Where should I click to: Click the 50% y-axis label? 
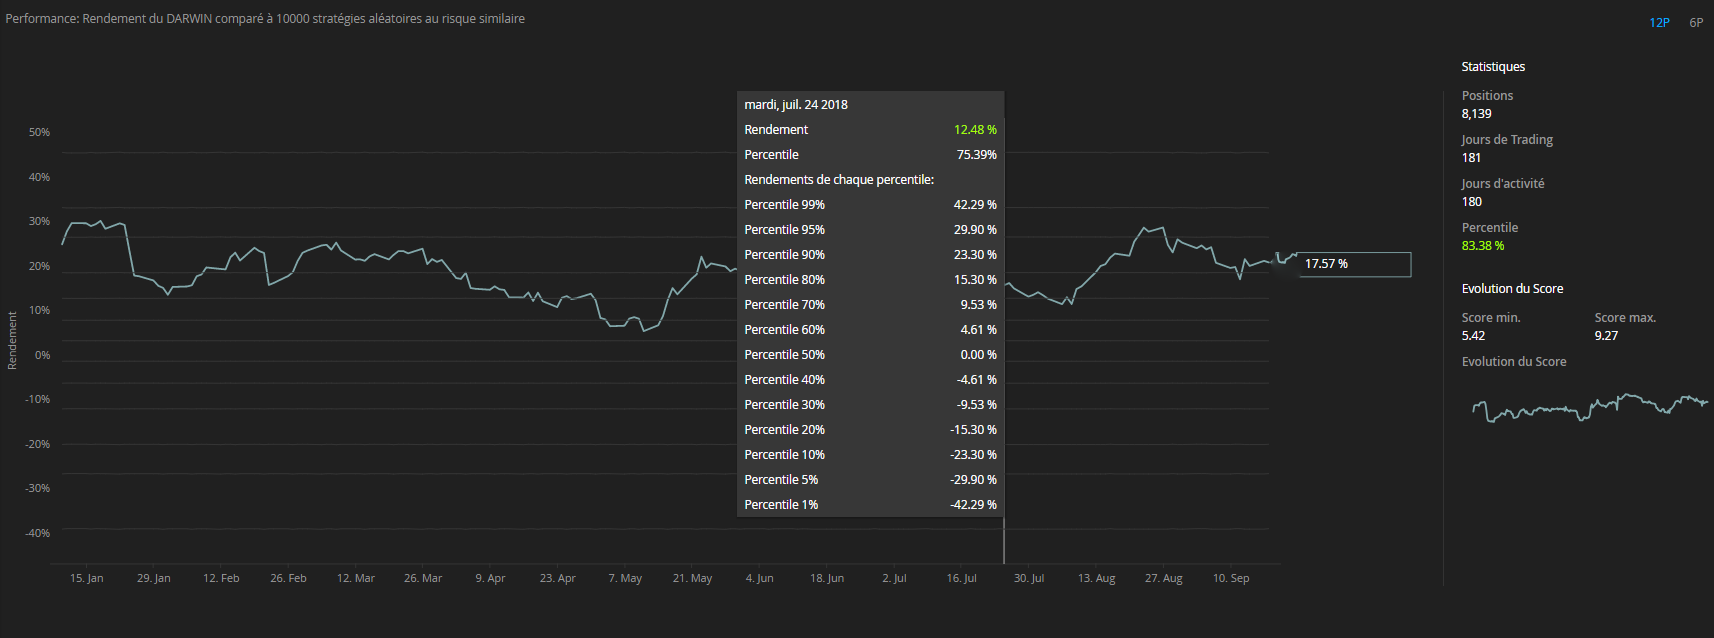[x=39, y=132]
